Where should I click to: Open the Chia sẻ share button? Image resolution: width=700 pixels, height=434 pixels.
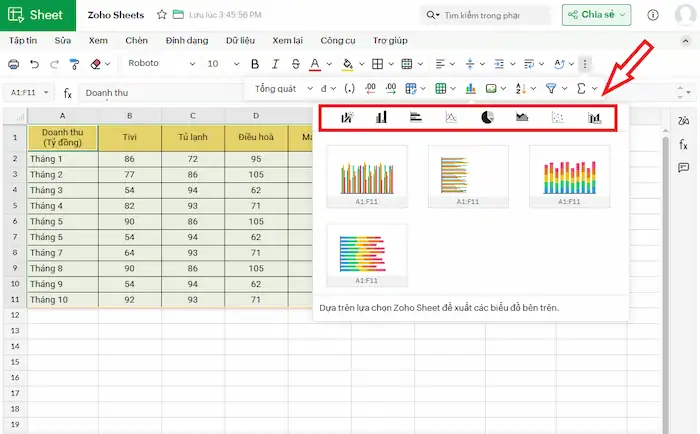pos(596,15)
